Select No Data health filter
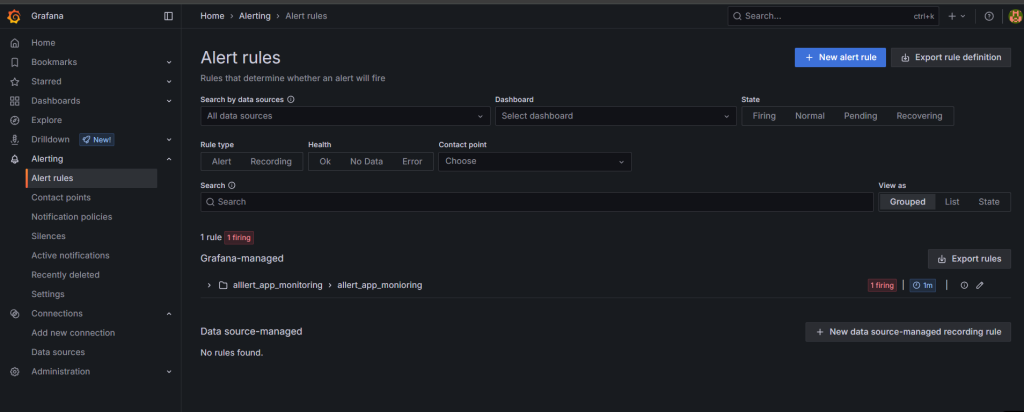The width and height of the screenshot is (1024, 412). click(x=366, y=162)
